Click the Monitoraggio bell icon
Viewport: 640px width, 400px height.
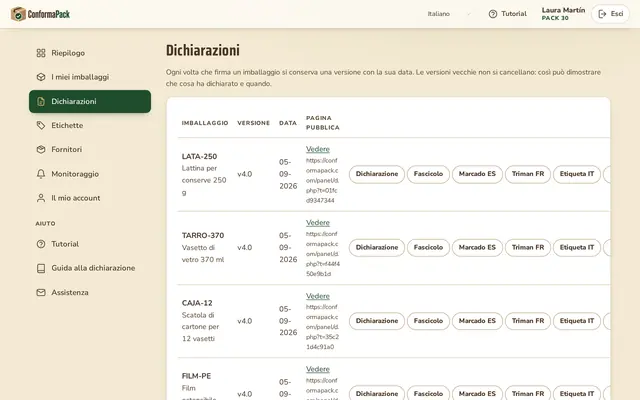point(41,174)
